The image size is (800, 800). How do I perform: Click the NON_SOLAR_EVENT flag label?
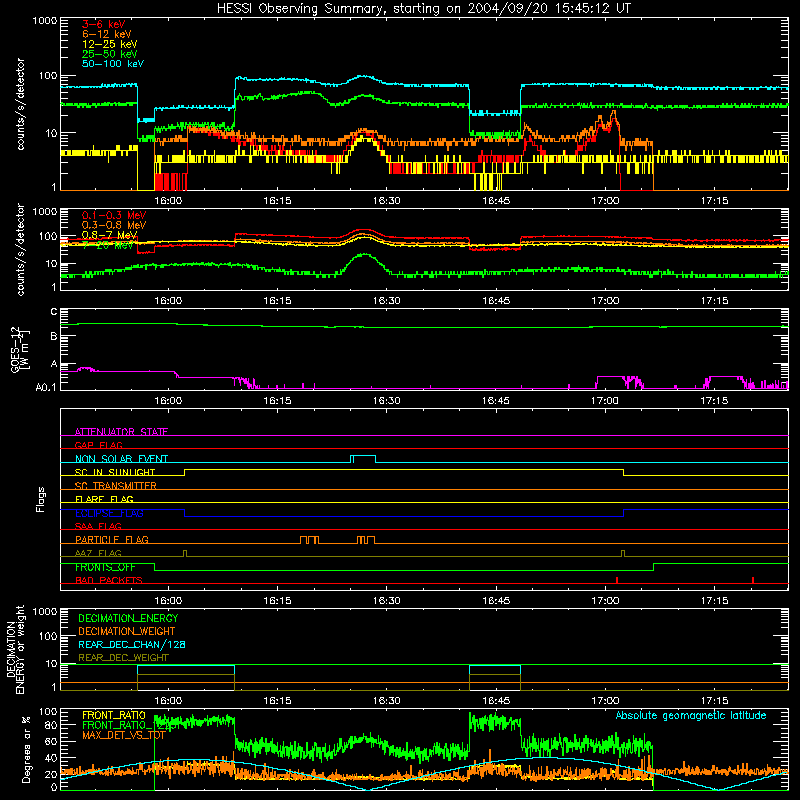click(x=121, y=459)
